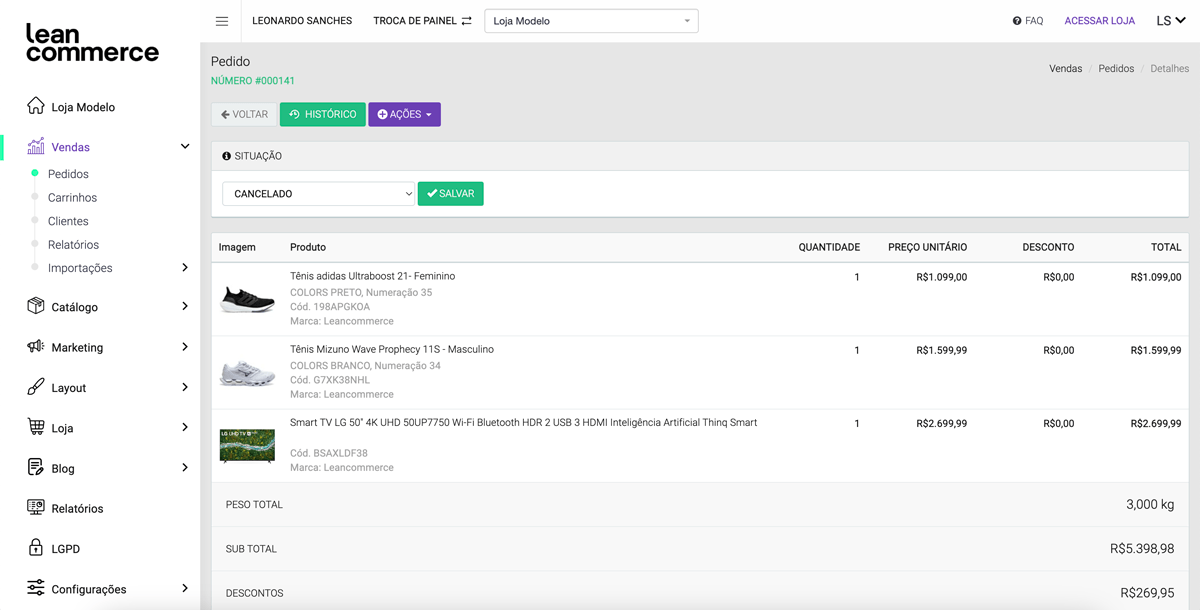
Task: Click the Loja shopping cart icon
Action: click(x=36, y=427)
